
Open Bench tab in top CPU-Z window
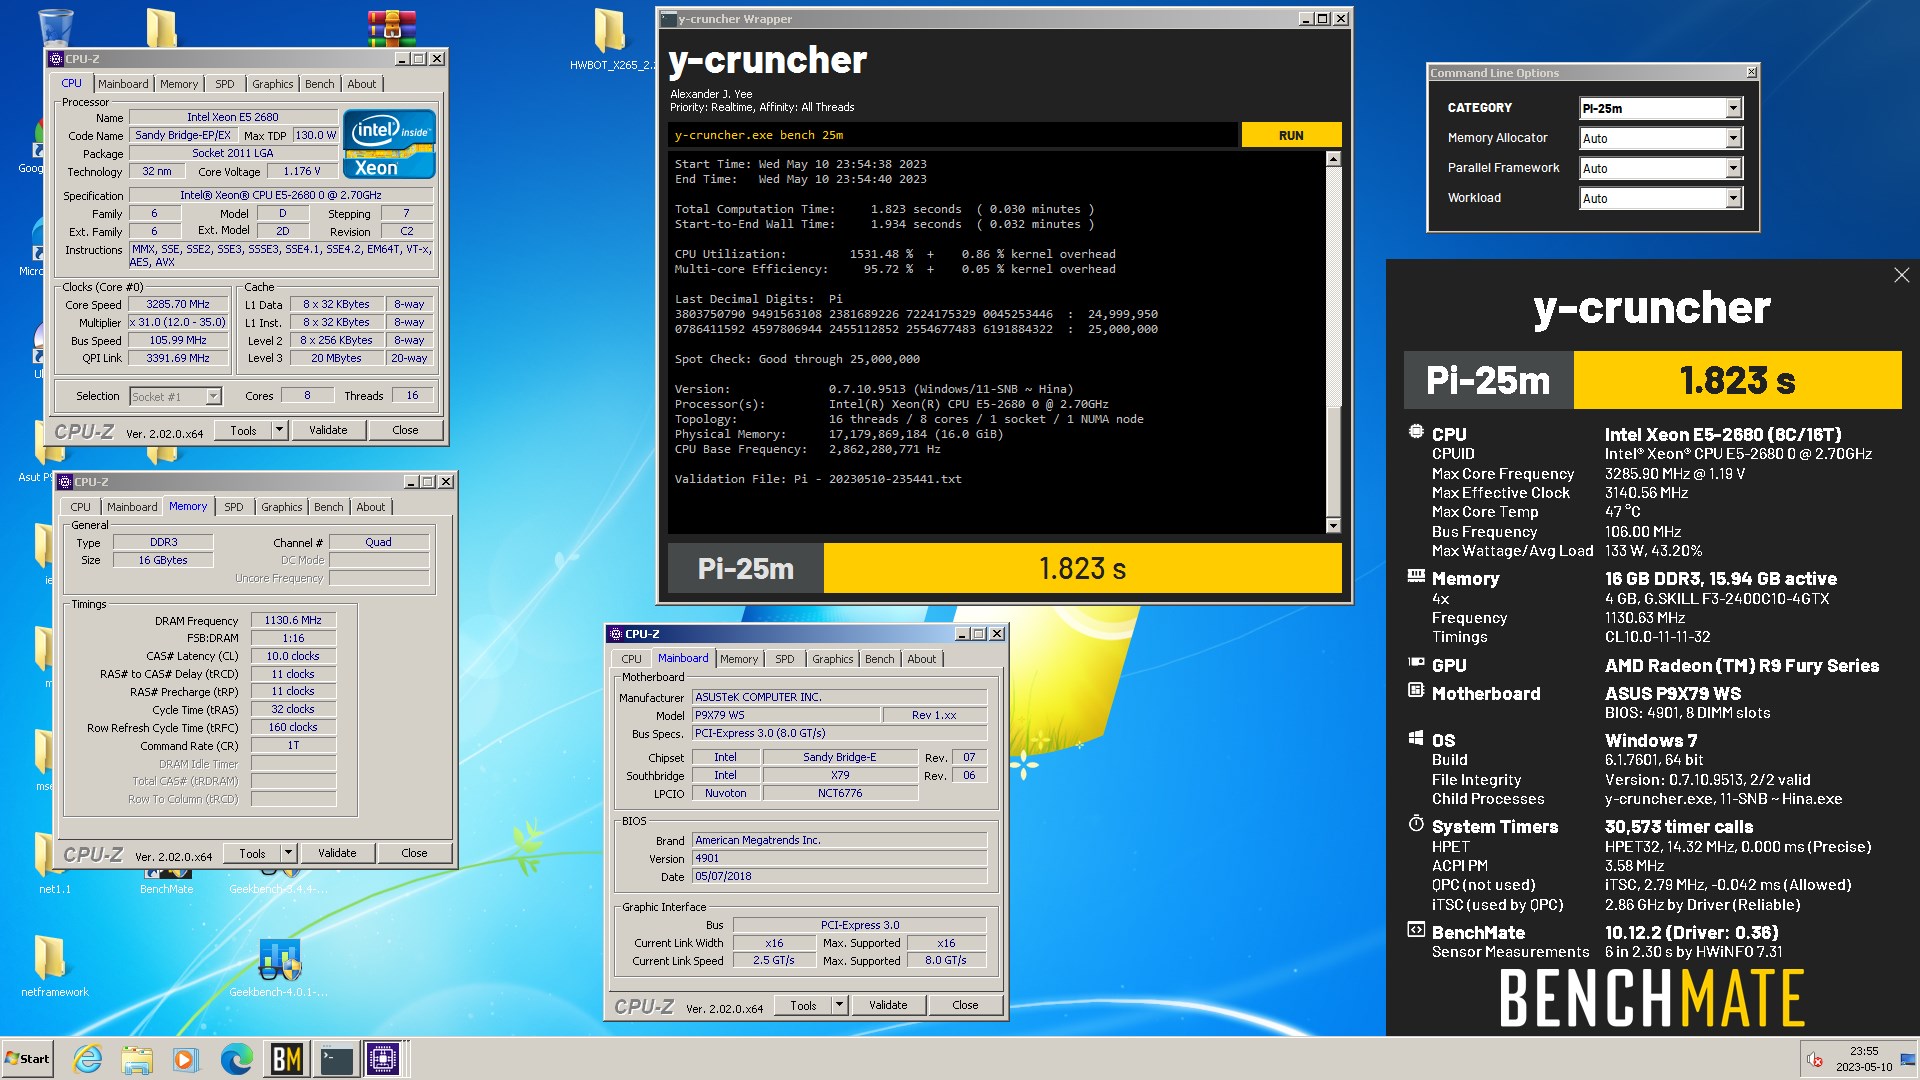pos(320,84)
